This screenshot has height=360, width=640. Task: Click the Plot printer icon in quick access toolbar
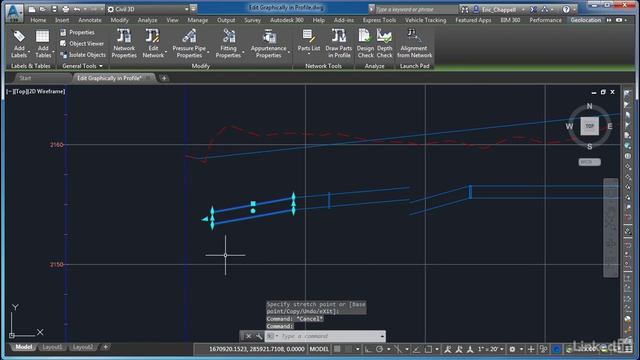tap(65, 9)
